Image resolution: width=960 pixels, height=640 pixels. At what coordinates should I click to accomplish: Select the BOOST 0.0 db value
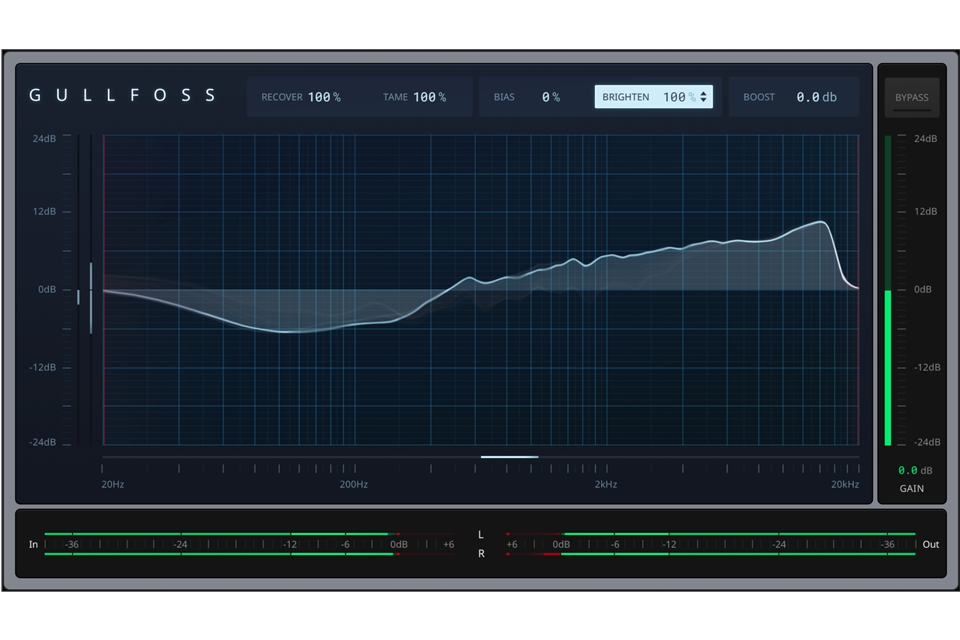click(816, 97)
